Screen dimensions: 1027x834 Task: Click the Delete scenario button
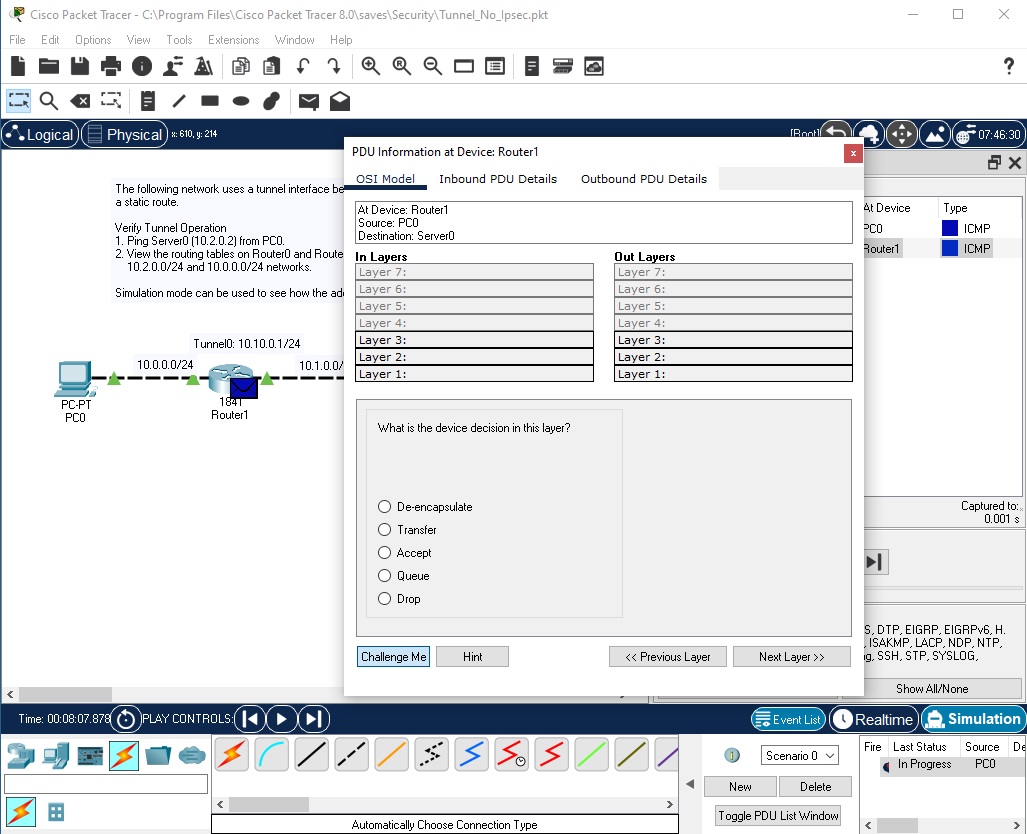pos(815,787)
